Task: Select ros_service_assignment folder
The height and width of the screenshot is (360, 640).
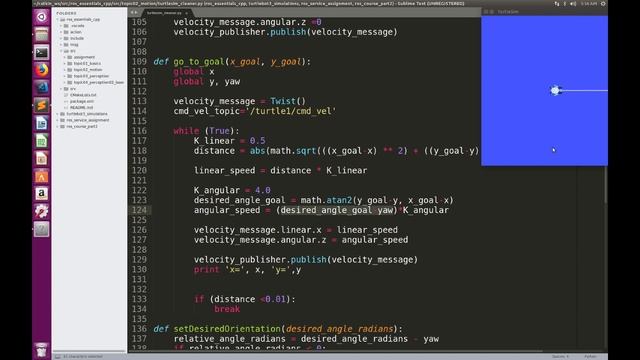Action: pyautogui.click(x=88, y=120)
